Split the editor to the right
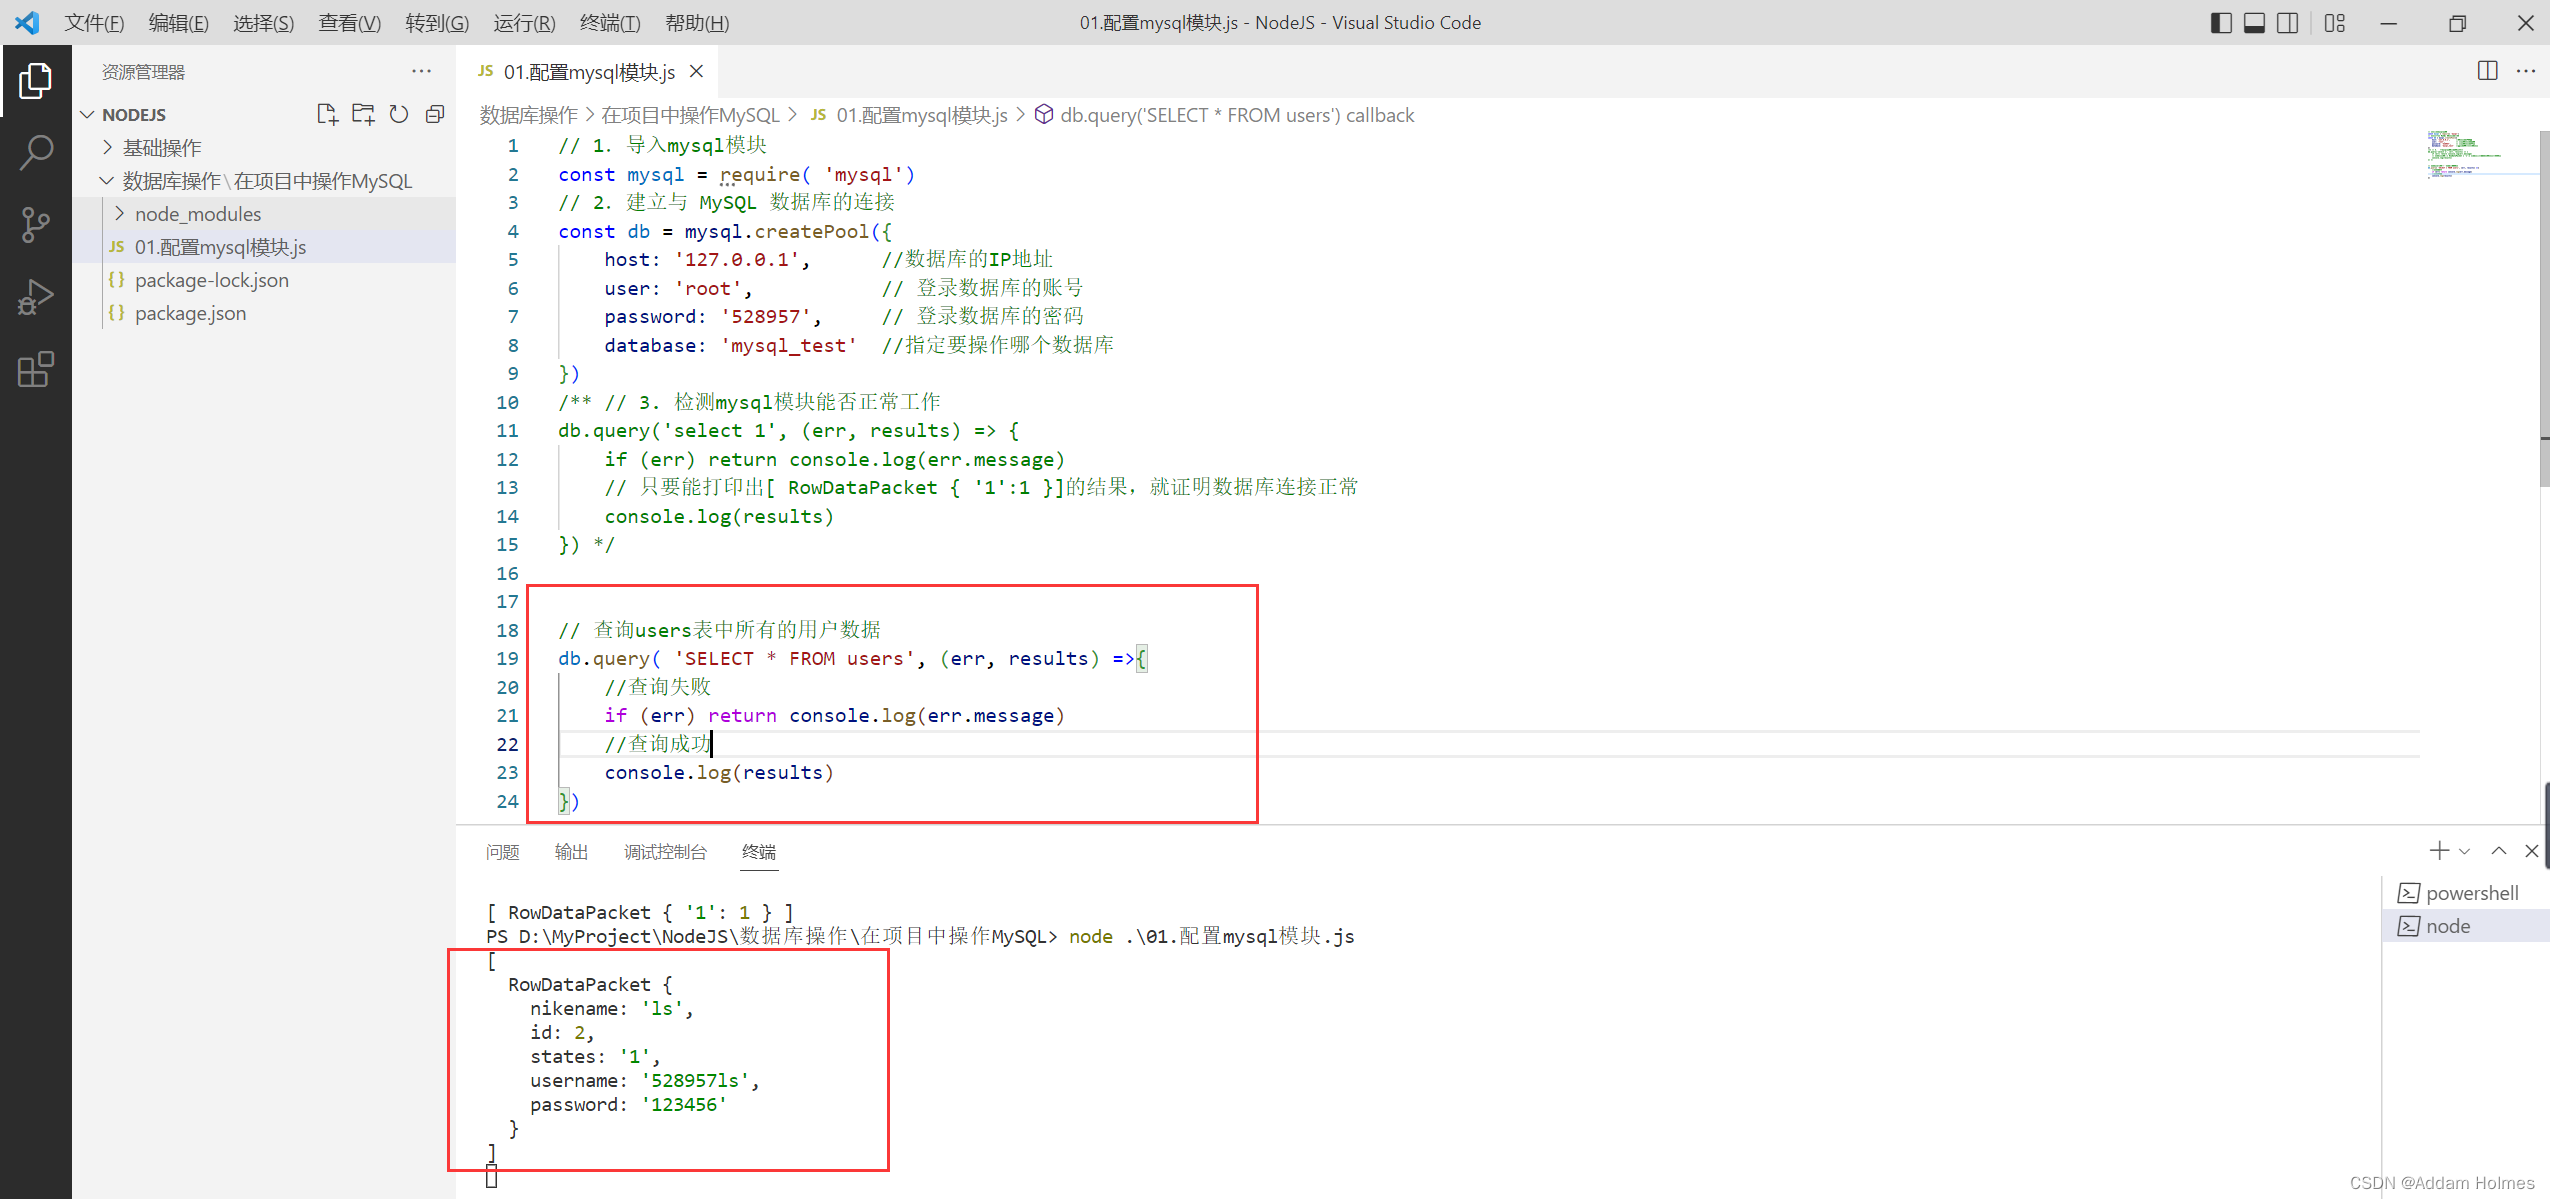 [x=2488, y=71]
